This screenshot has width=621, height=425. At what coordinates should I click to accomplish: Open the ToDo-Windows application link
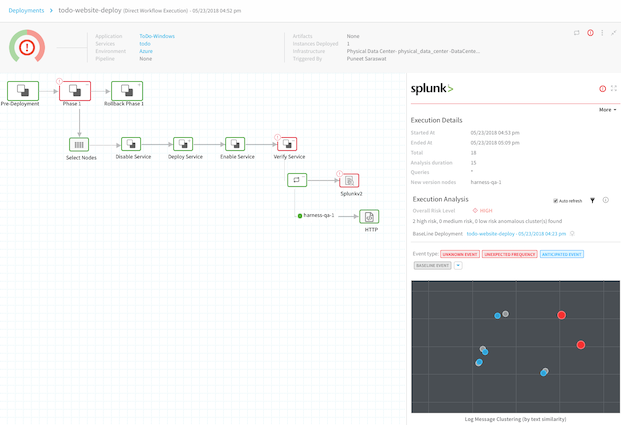[157, 36]
